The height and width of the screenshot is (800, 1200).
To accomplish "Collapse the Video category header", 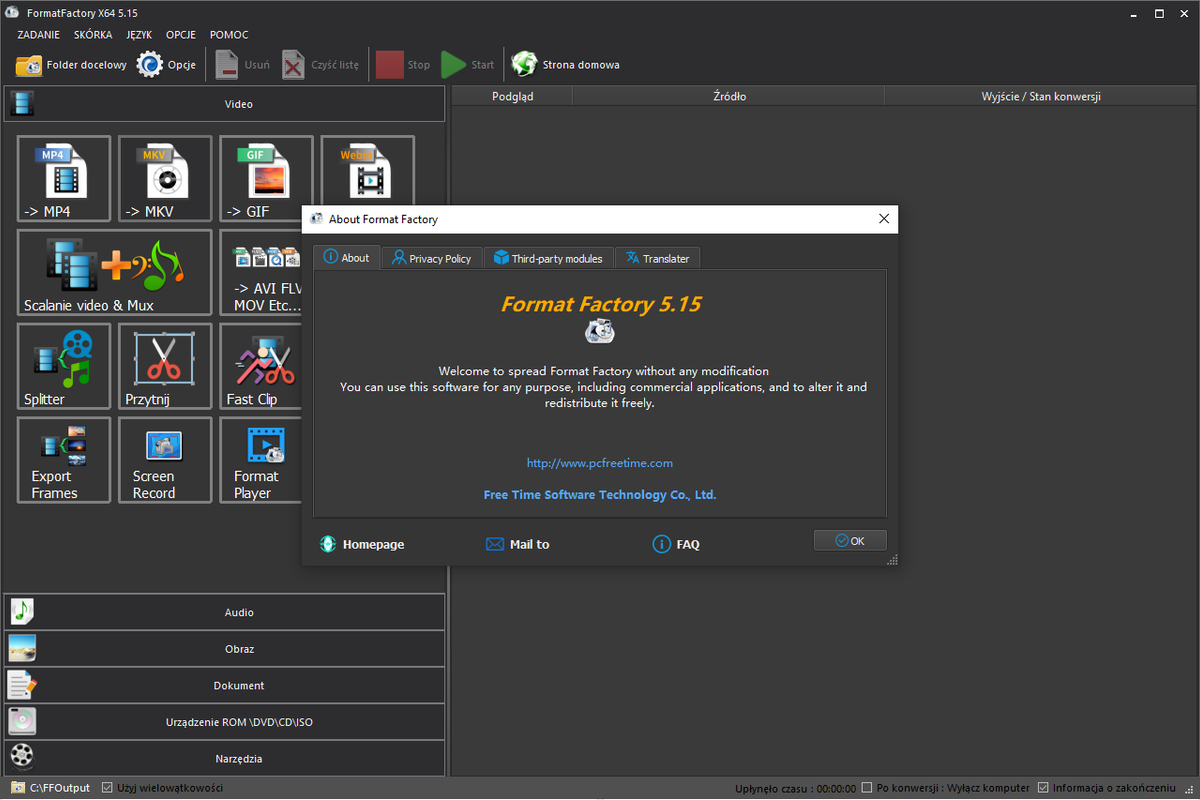I will (x=224, y=104).
